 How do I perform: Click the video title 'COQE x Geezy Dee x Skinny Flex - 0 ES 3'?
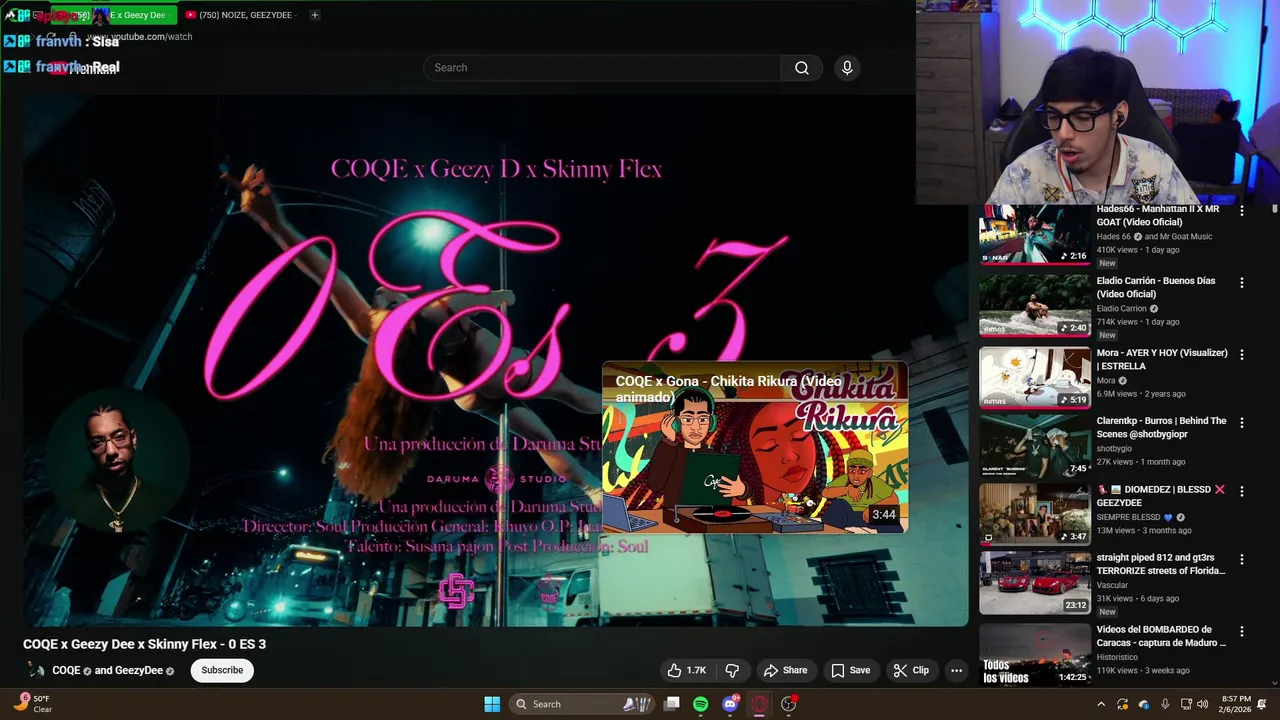[144, 644]
